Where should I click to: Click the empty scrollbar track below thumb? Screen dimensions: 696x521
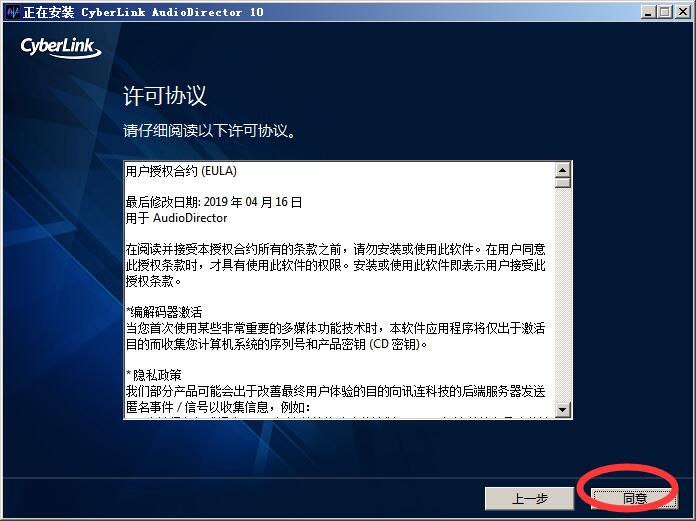click(x=563, y=295)
